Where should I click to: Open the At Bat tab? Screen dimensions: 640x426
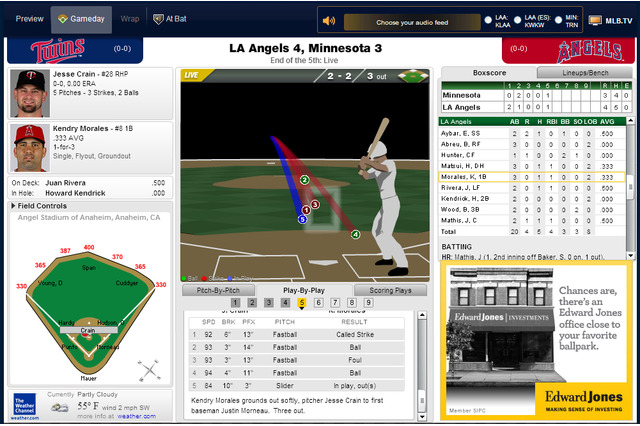[x=170, y=19]
